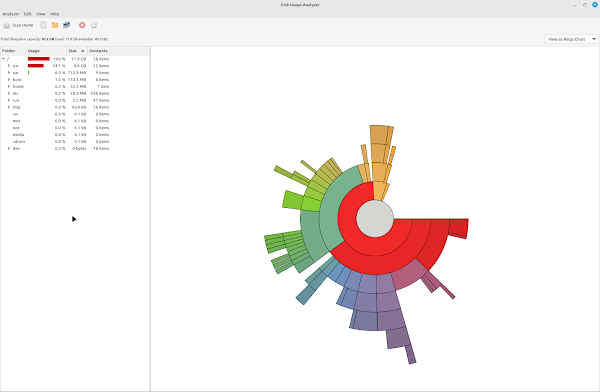600x392 pixels.
Task: Click the red usage bar for usr
Action: click(36, 66)
